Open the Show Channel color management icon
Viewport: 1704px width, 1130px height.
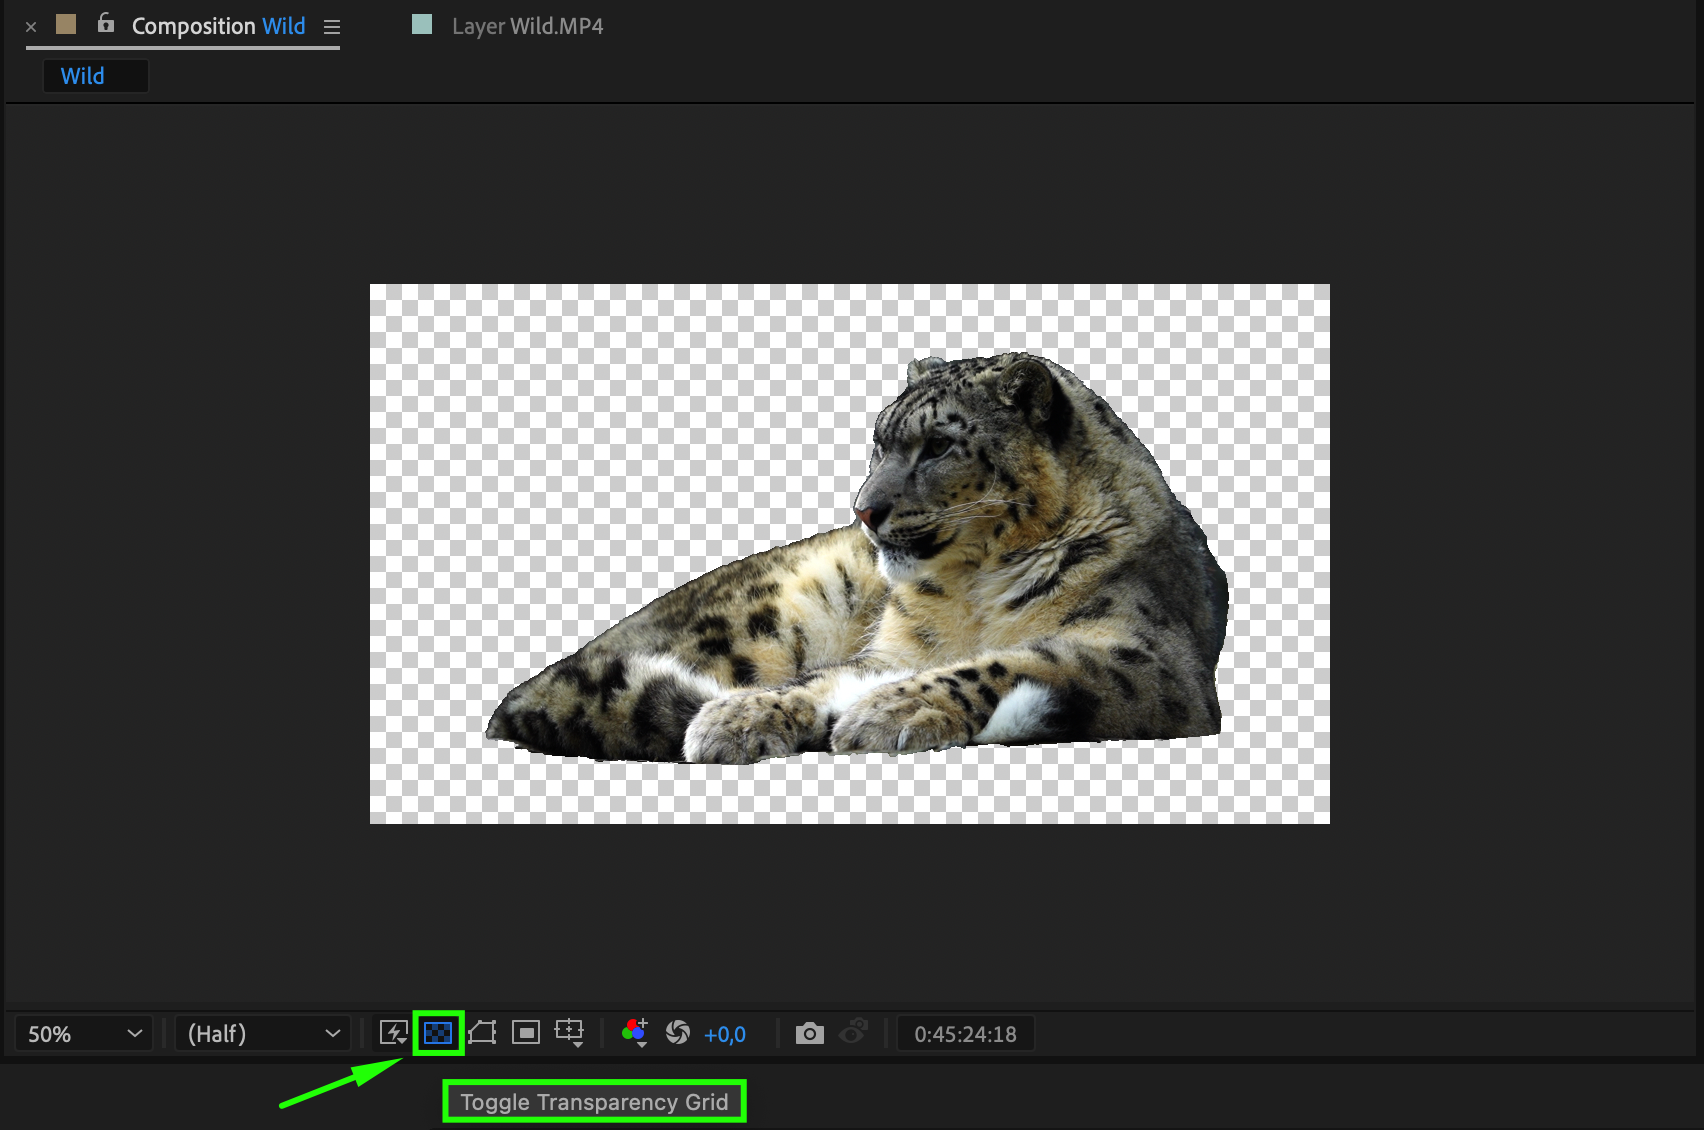[x=635, y=1033]
